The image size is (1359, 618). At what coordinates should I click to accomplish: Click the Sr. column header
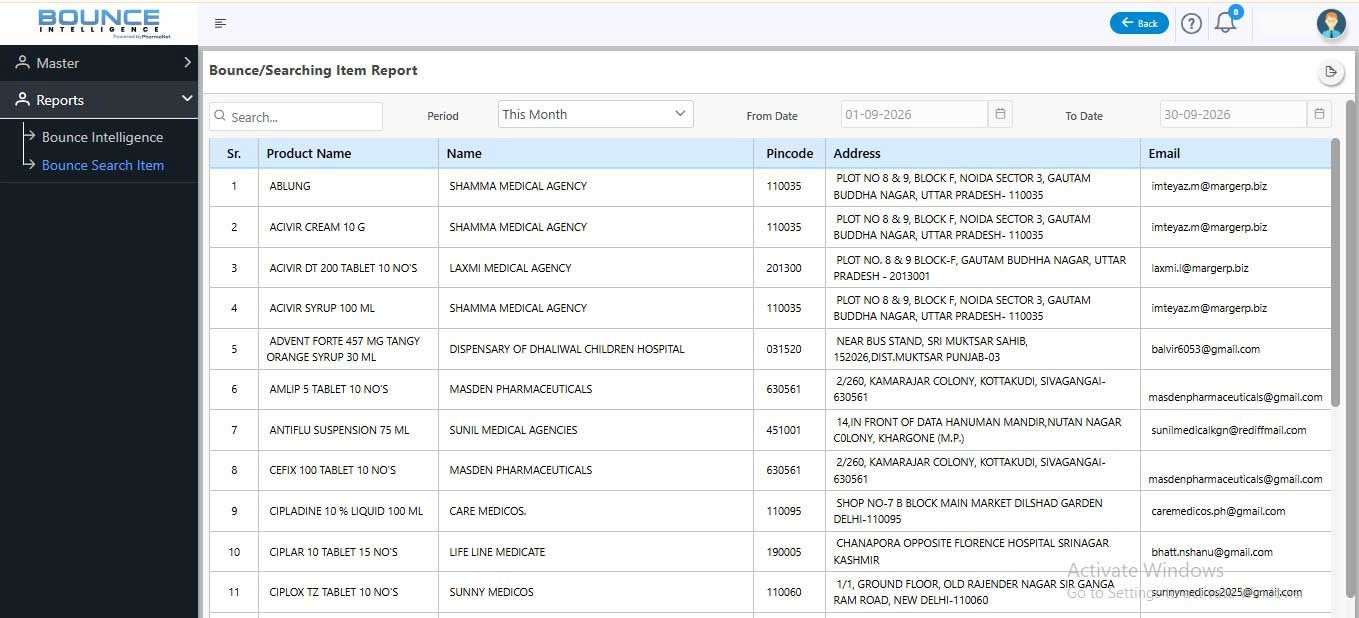point(234,153)
